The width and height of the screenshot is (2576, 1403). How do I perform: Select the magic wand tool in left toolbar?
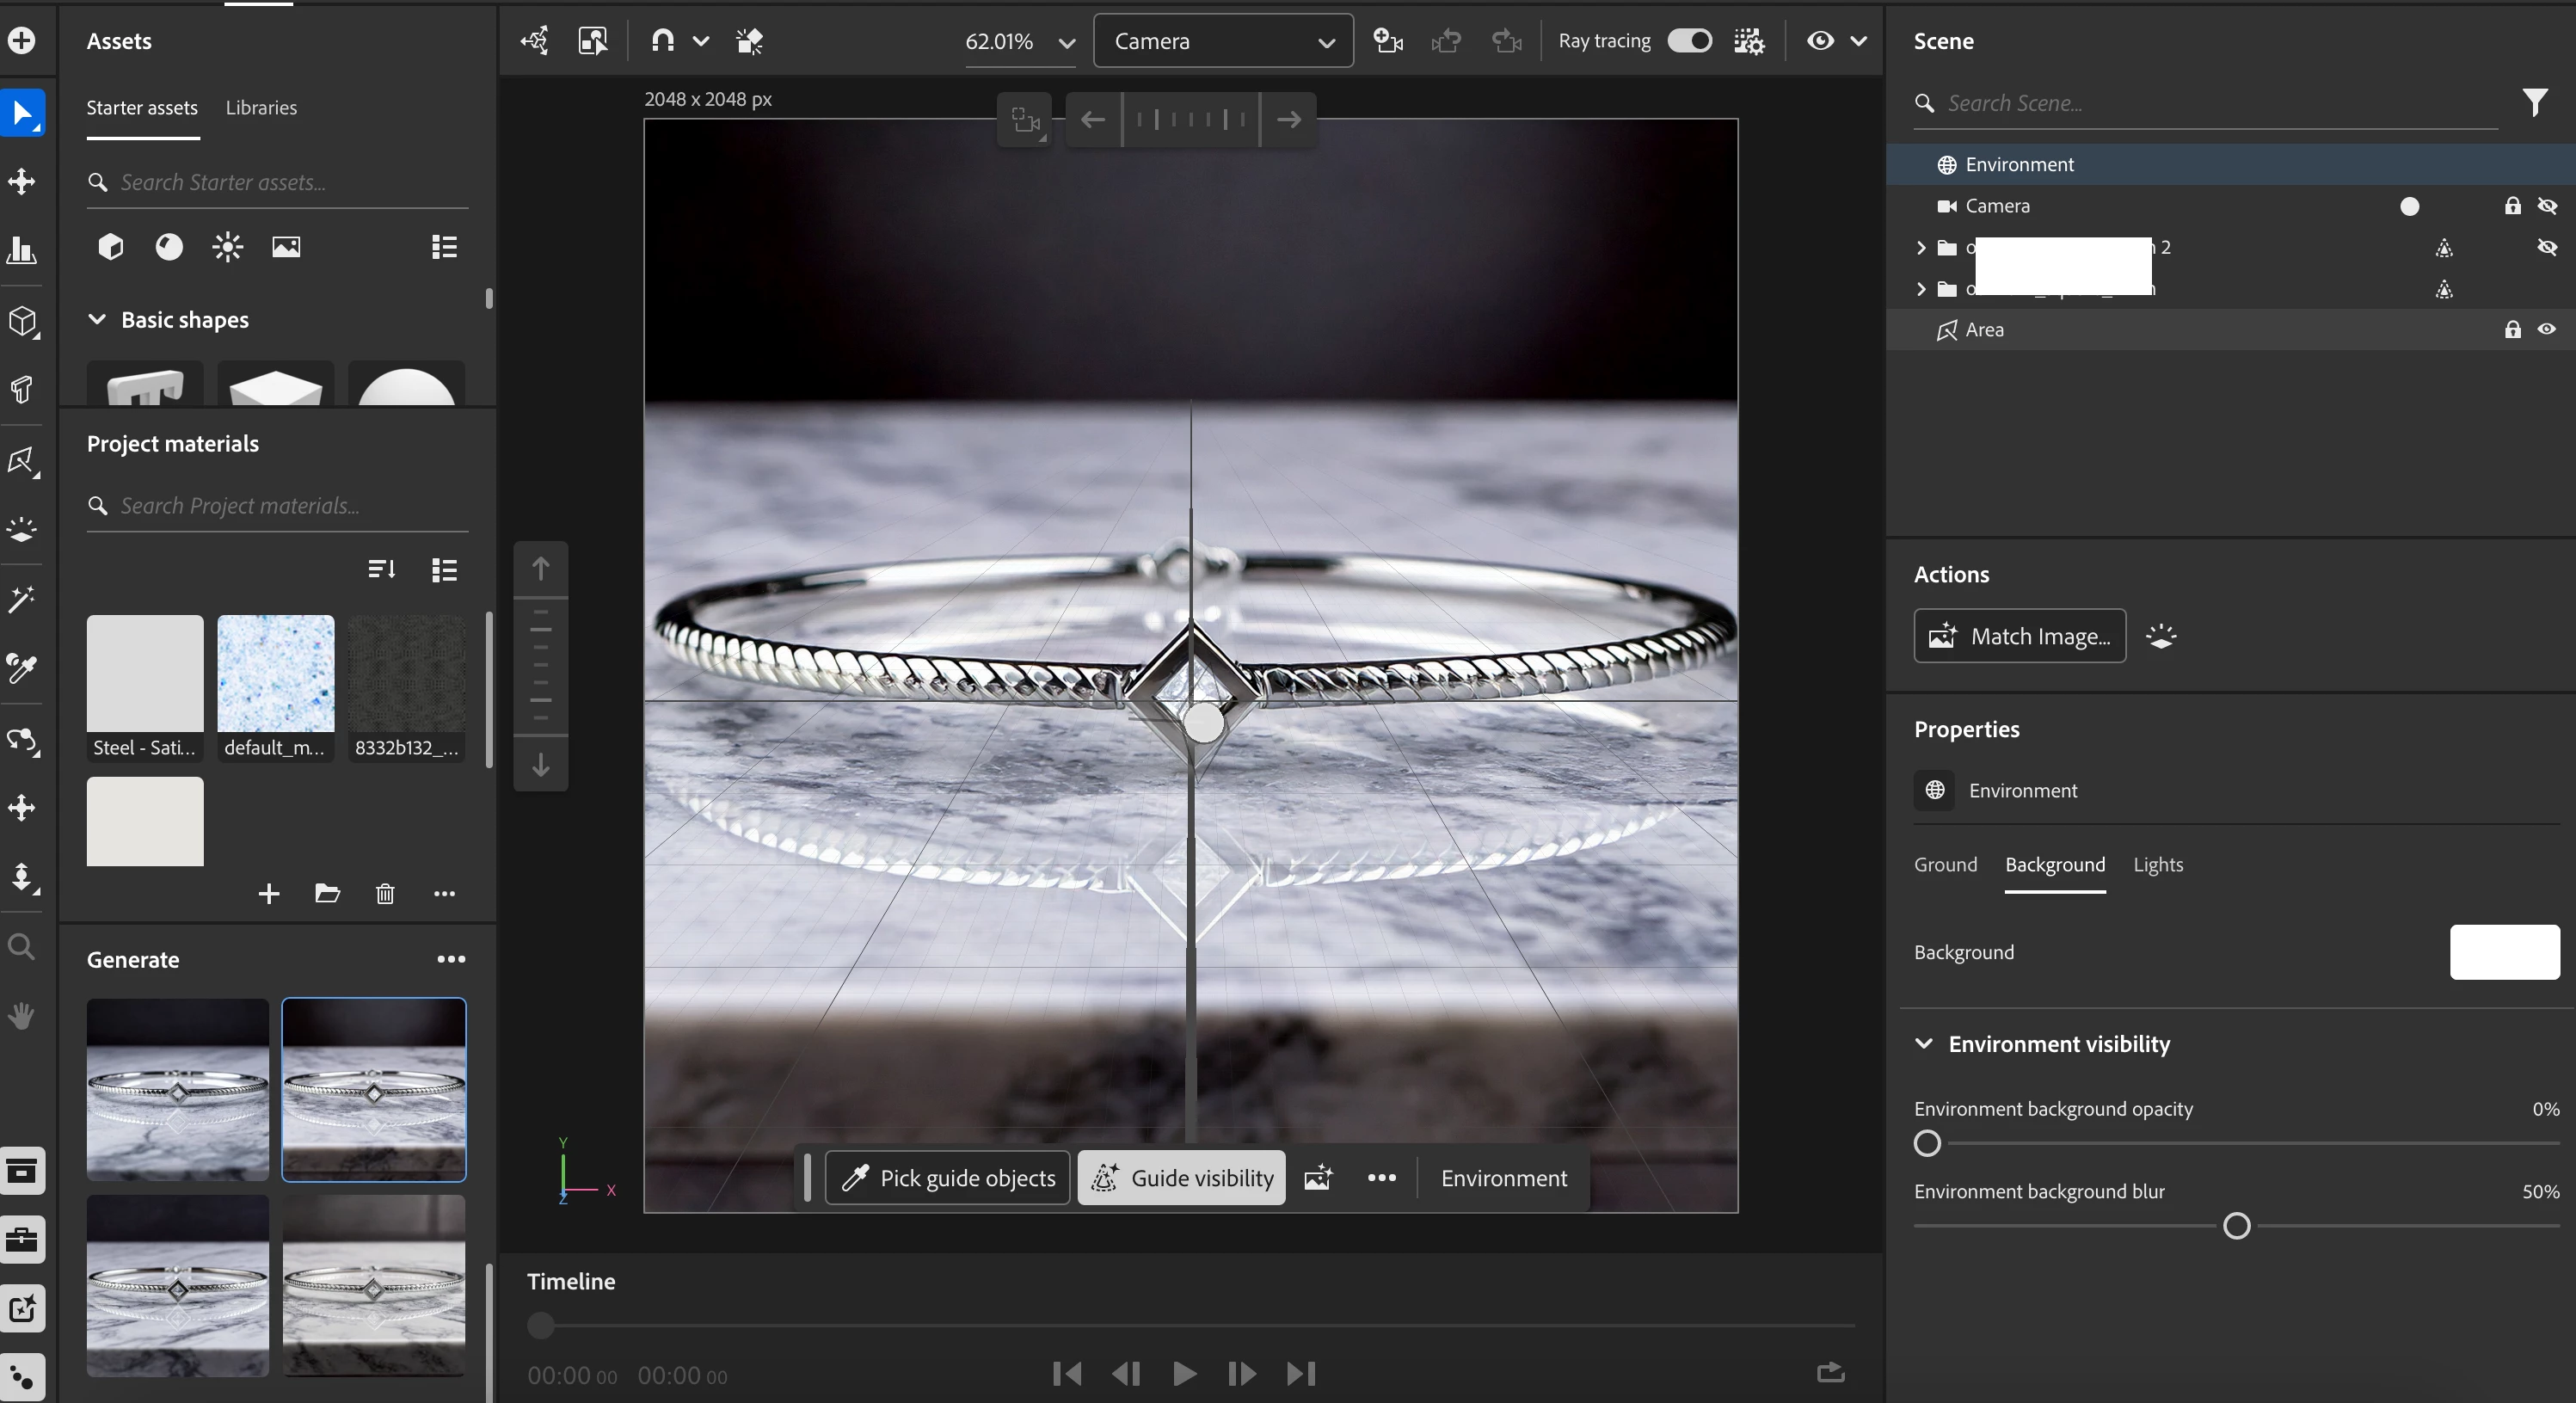(21, 599)
